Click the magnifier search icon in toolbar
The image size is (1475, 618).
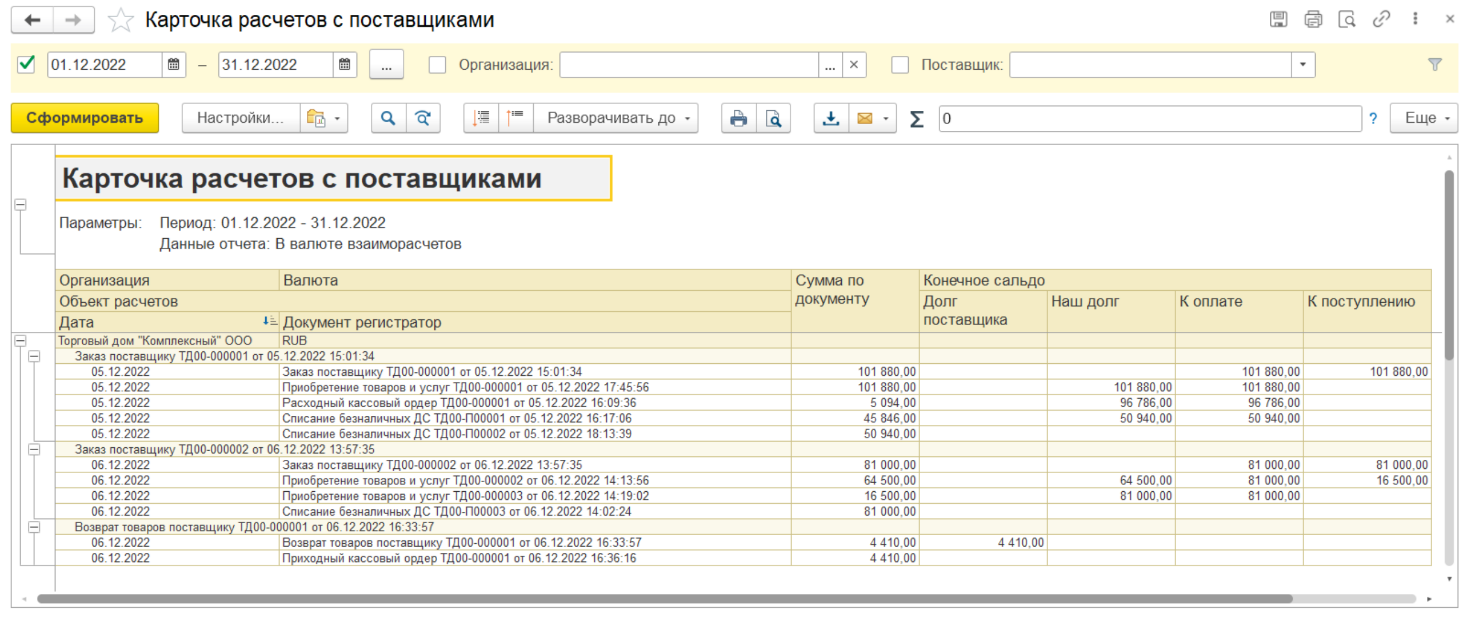(x=388, y=118)
